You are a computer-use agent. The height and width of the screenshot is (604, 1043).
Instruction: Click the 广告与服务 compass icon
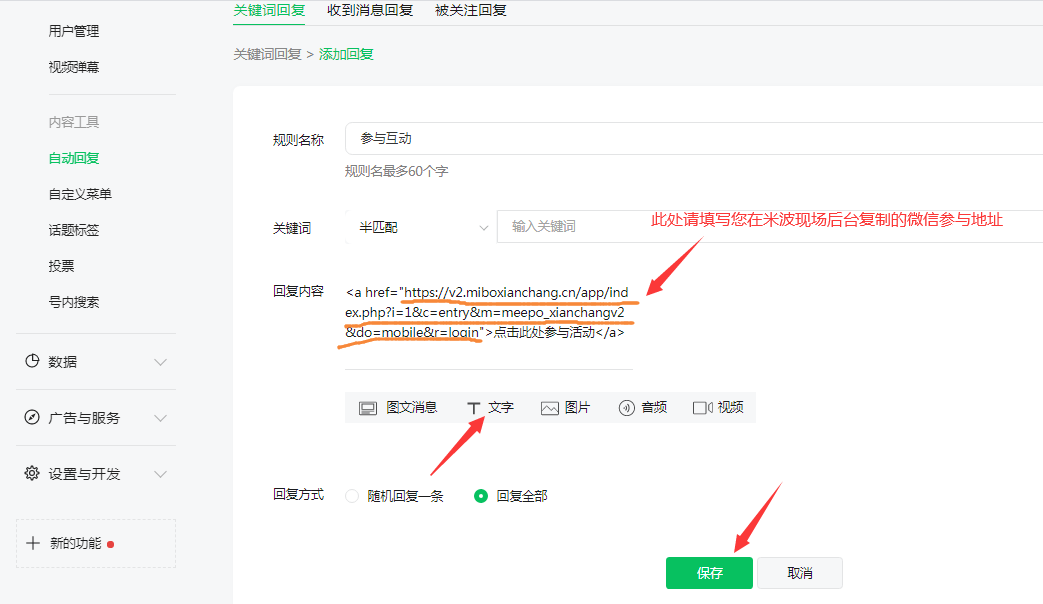[x=32, y=418]
